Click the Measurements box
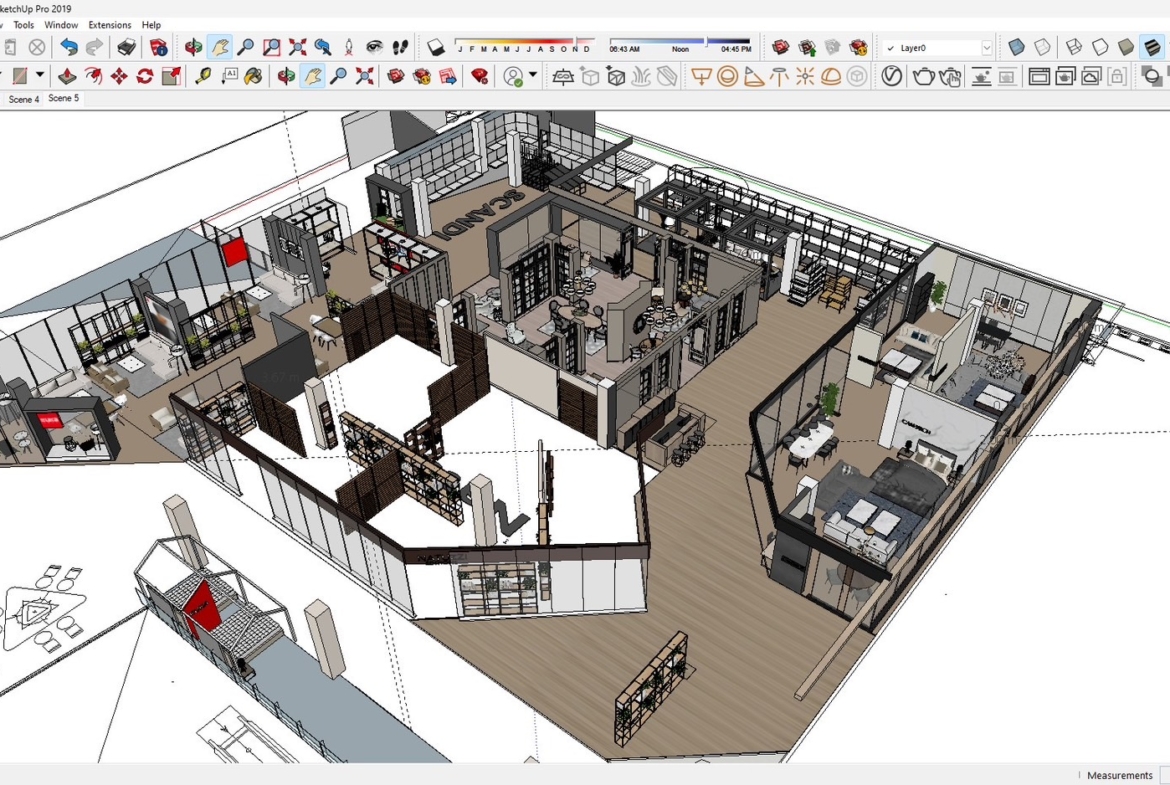 coord(1119,775)
